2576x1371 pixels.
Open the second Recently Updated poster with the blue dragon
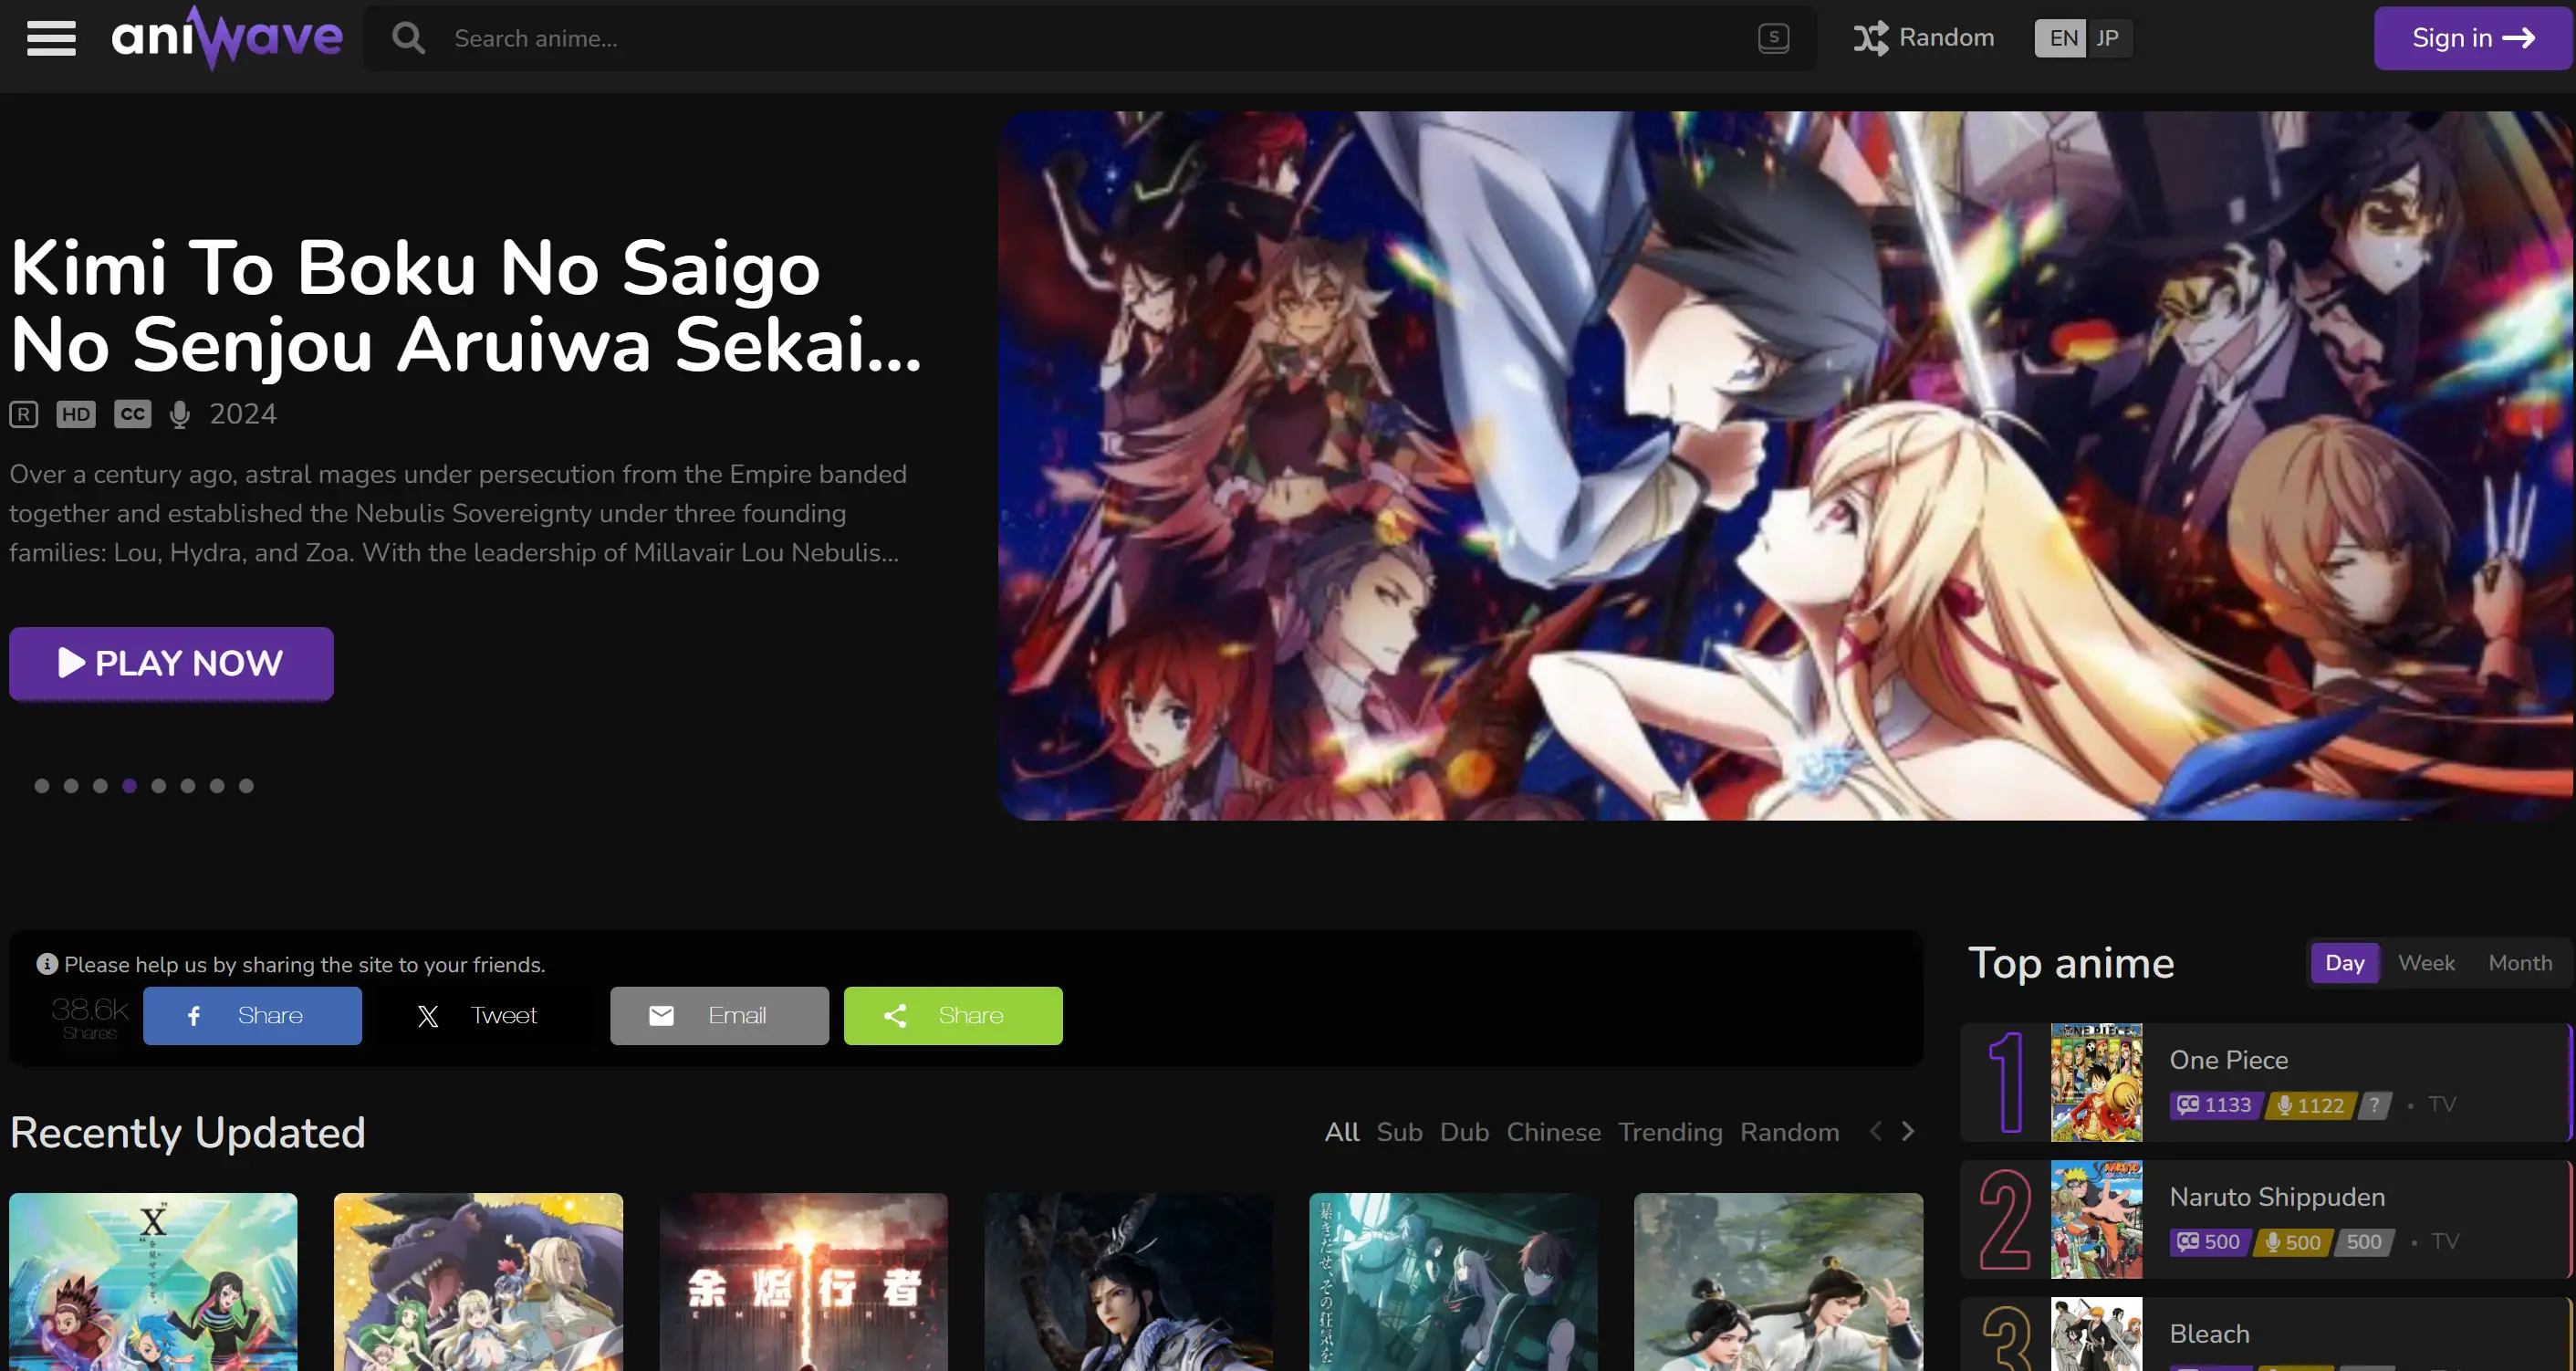click(x=478, y=1282)
